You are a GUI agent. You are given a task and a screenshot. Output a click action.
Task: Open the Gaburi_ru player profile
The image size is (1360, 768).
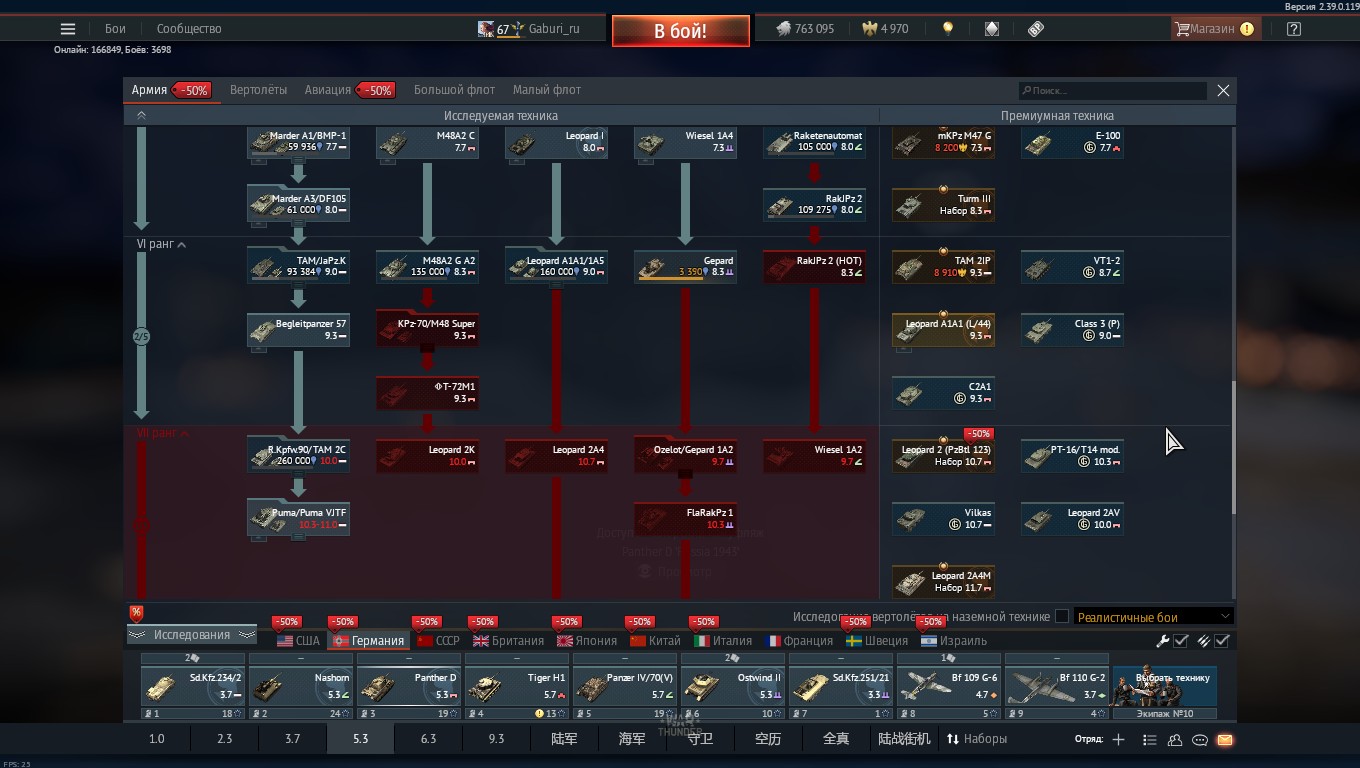pos(554,29)
